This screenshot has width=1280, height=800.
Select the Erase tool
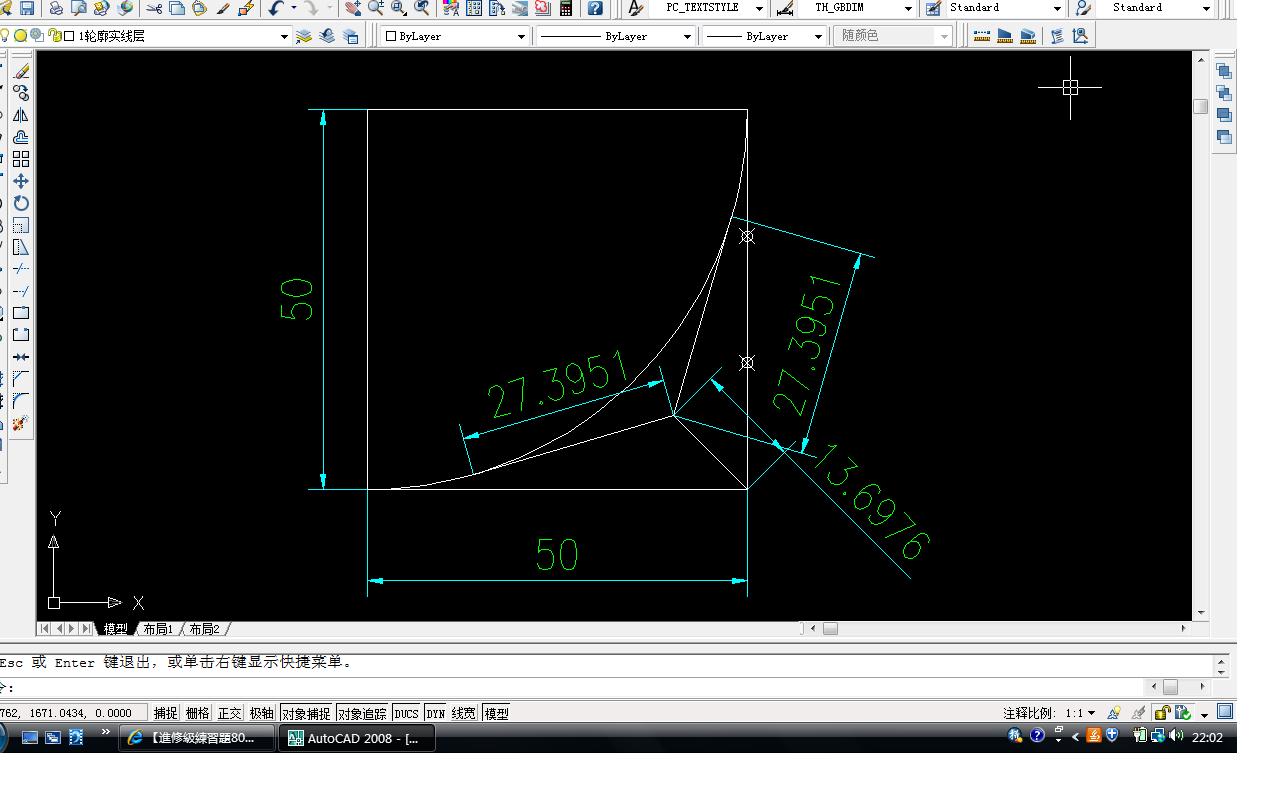pyautogui.click(x=20, y=71)
